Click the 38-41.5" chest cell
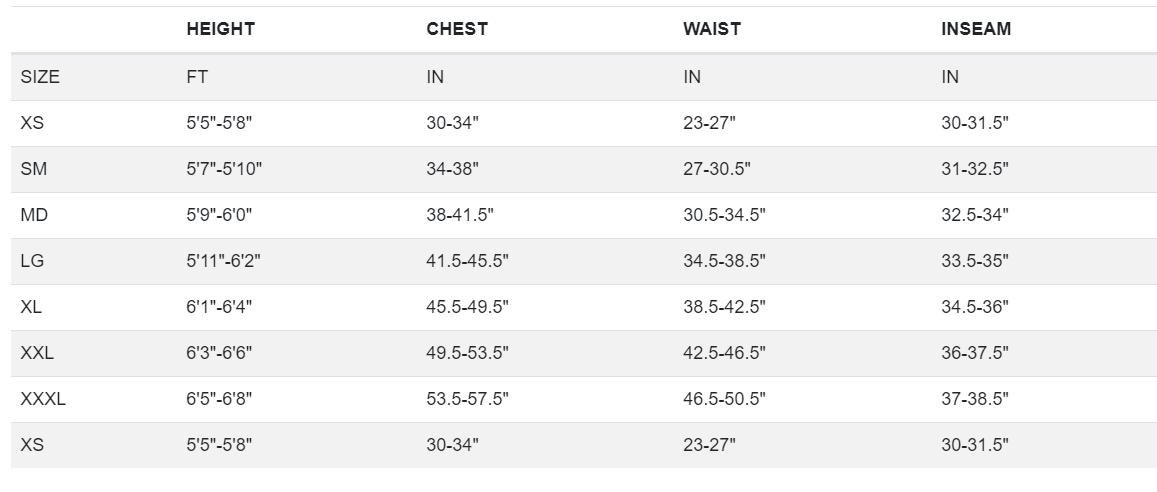This screenshot has width=1157, height=492. 460,215
